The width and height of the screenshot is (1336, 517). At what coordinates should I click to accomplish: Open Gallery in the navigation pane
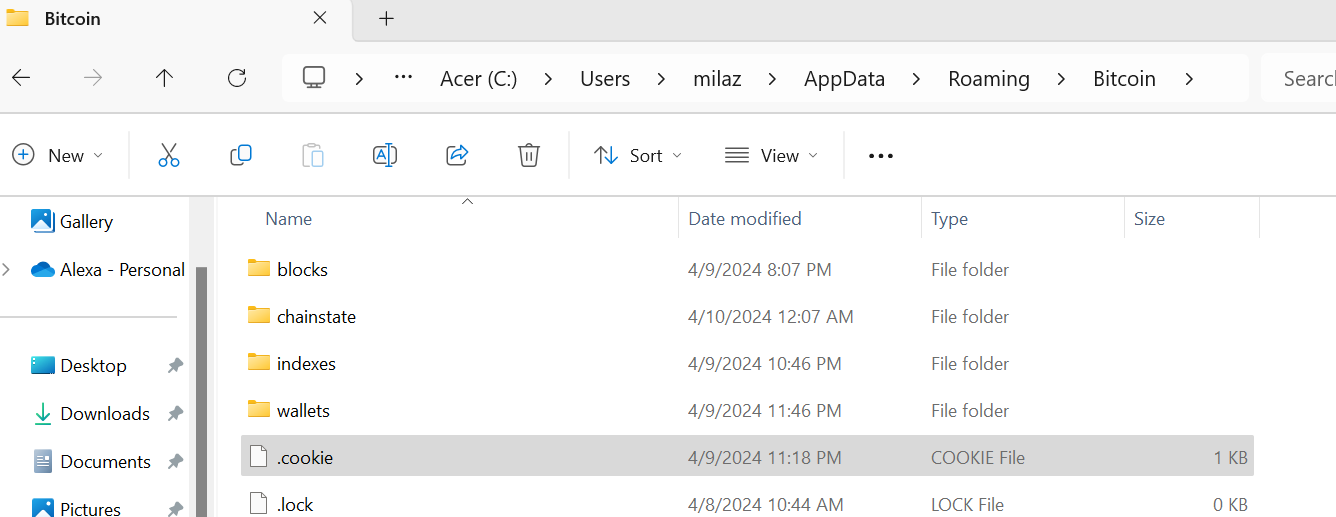coord(72,221)
